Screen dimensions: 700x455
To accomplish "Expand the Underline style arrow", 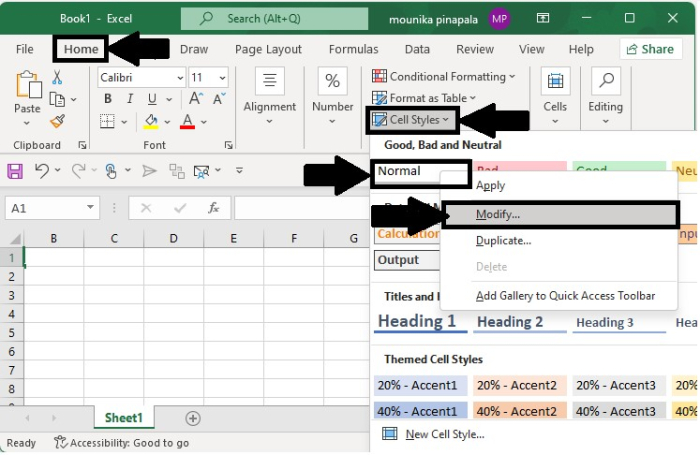I will click(x=169, y=99).
